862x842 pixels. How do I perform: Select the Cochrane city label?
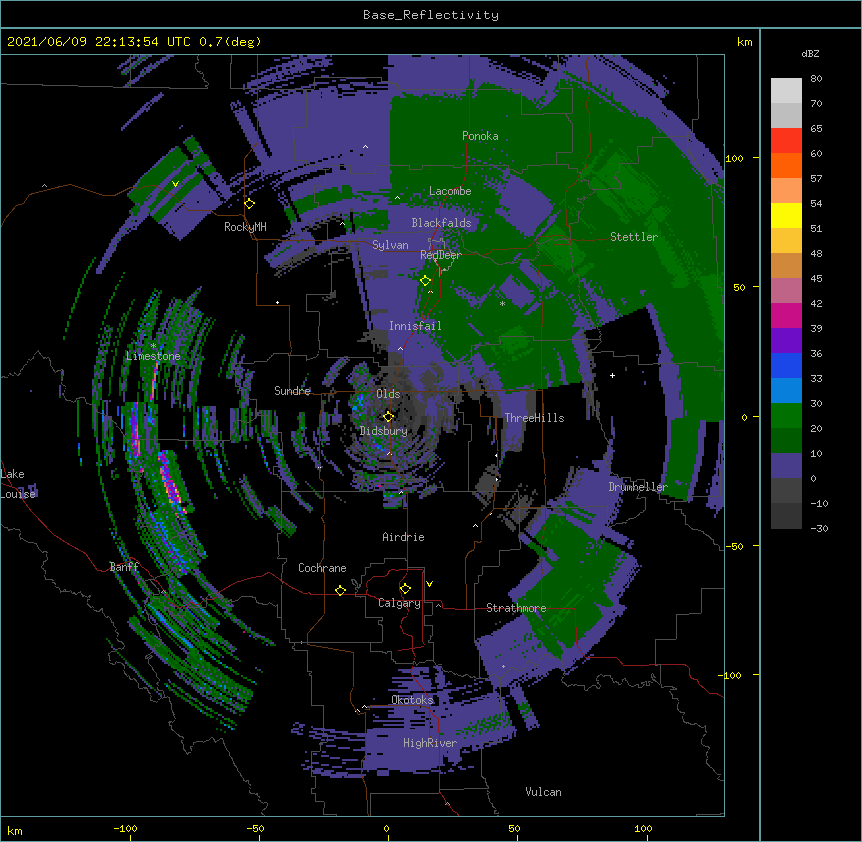pyautogui.click(x=322, y=568)
